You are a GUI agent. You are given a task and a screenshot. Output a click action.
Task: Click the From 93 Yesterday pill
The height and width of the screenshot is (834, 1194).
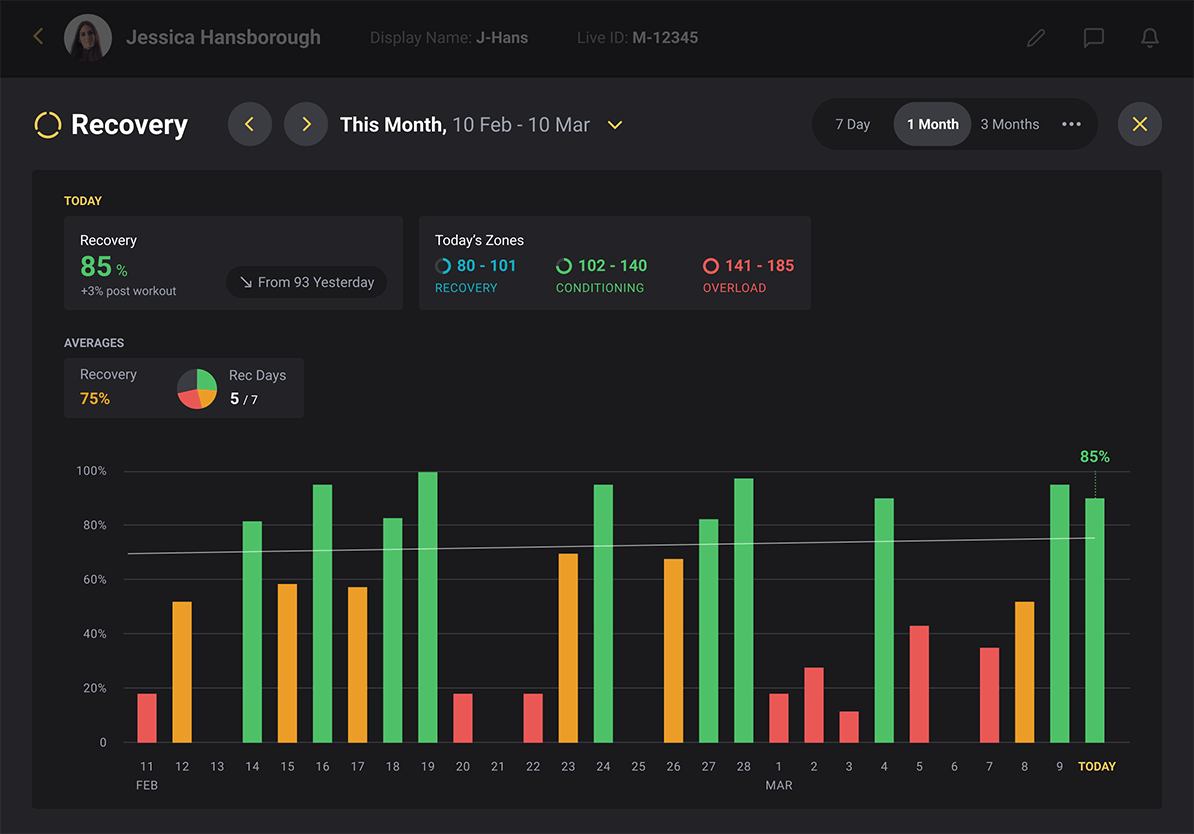(x=306, y=282)
